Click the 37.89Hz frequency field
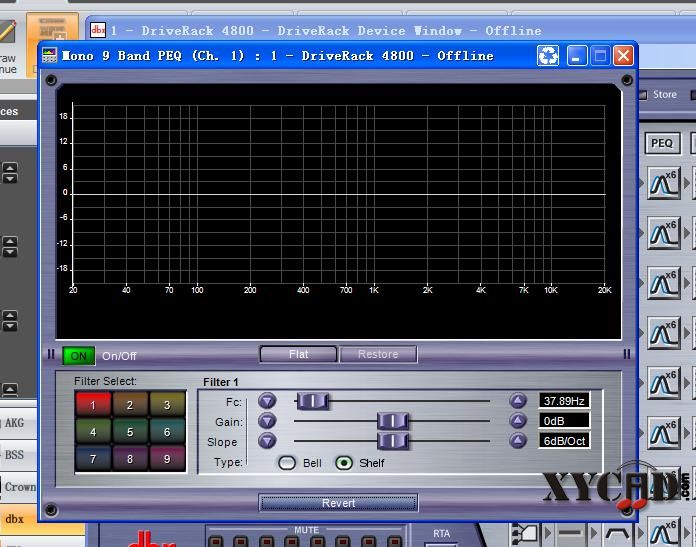 [x=564, y=400]
